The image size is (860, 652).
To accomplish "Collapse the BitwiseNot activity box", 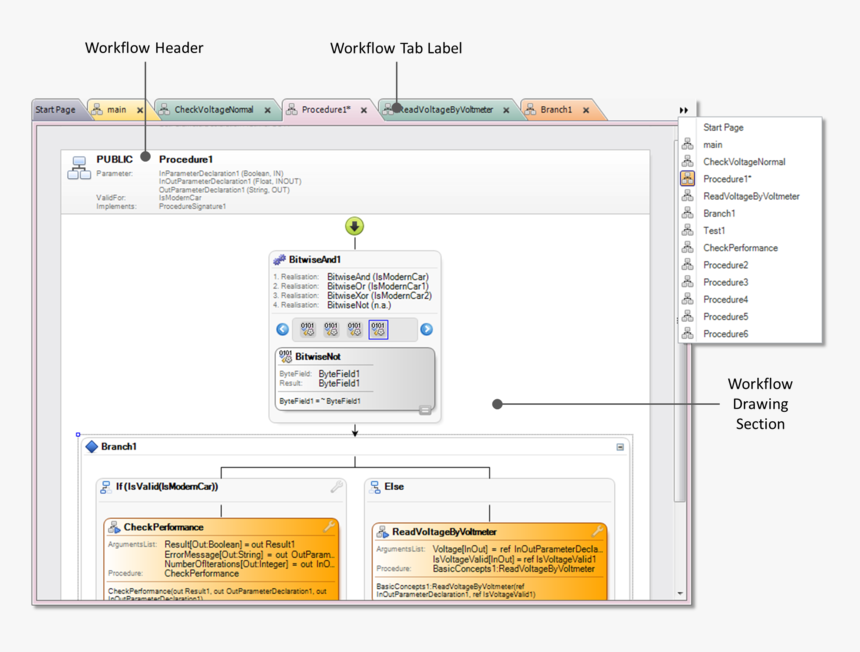I will (425, 410).
